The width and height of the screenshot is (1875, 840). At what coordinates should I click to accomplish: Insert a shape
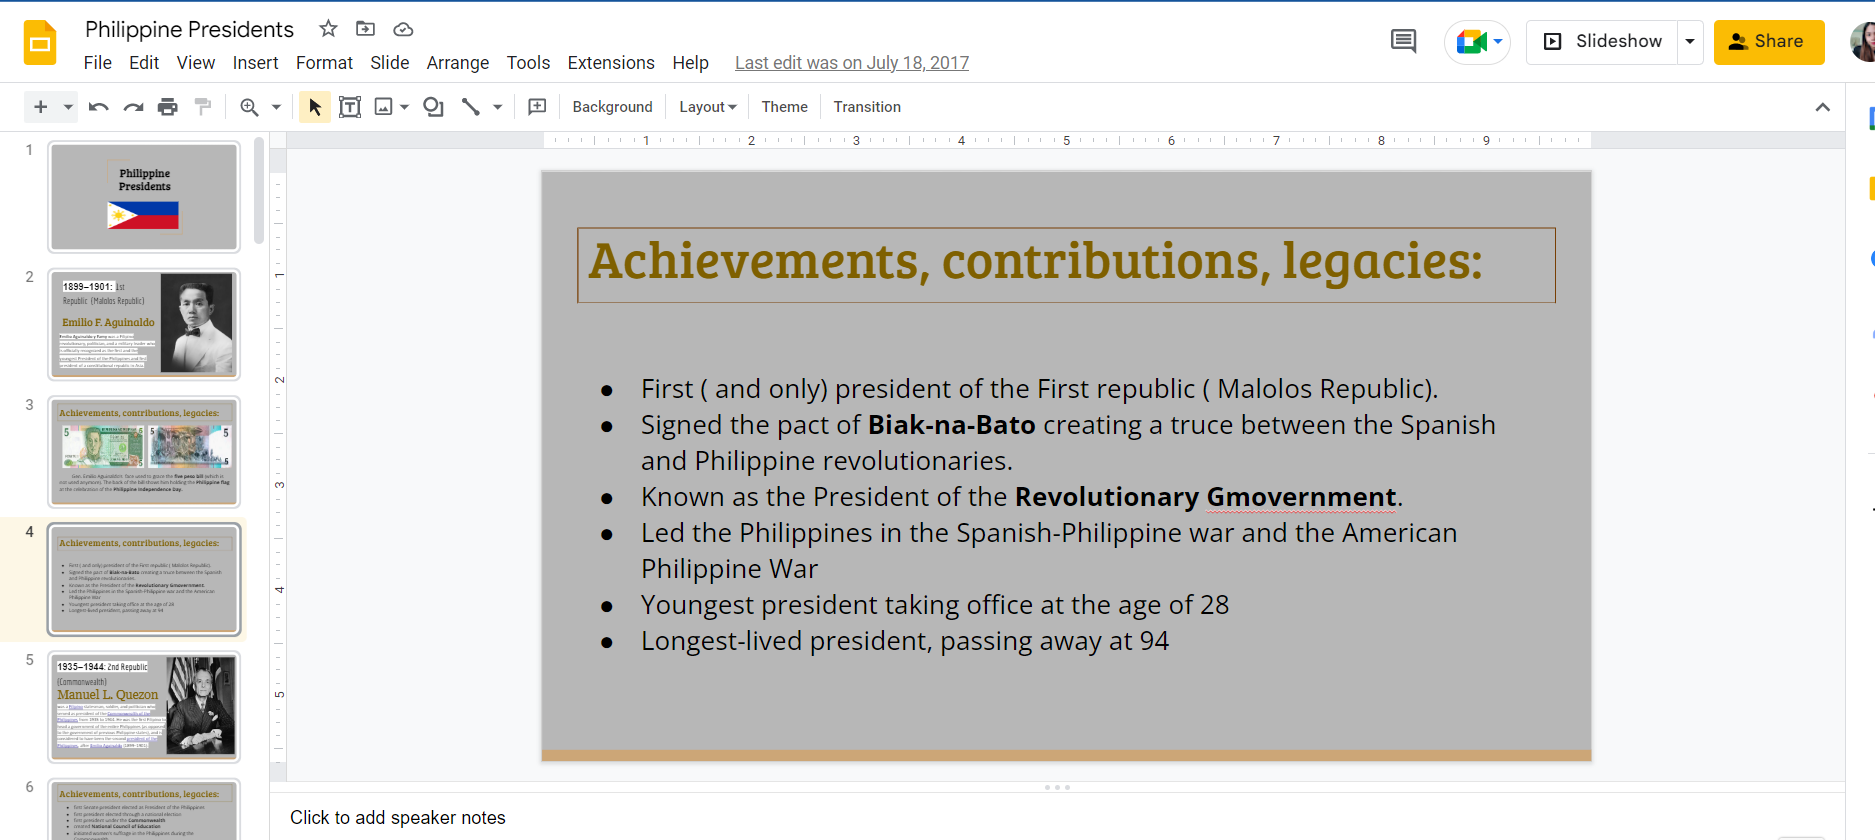click(x=433, y=107)
